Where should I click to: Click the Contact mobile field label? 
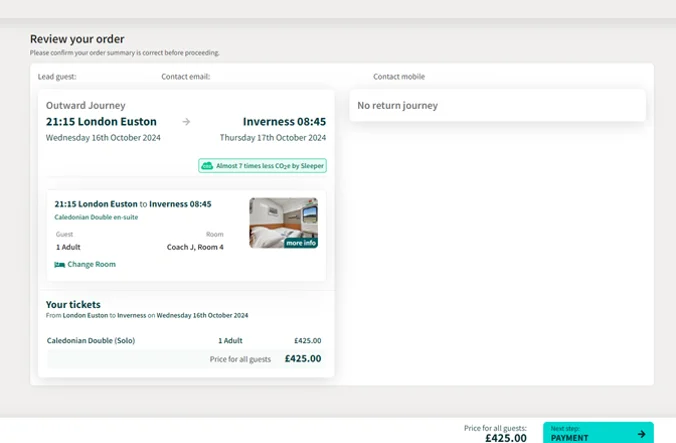[x=399, y=76]
